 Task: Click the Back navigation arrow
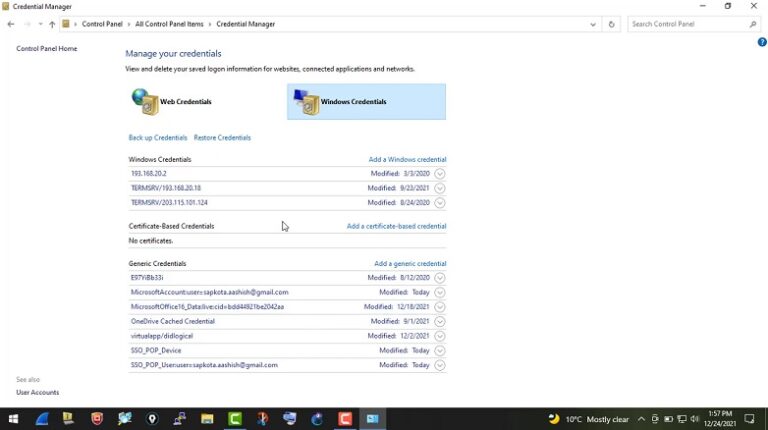[11, 24]
